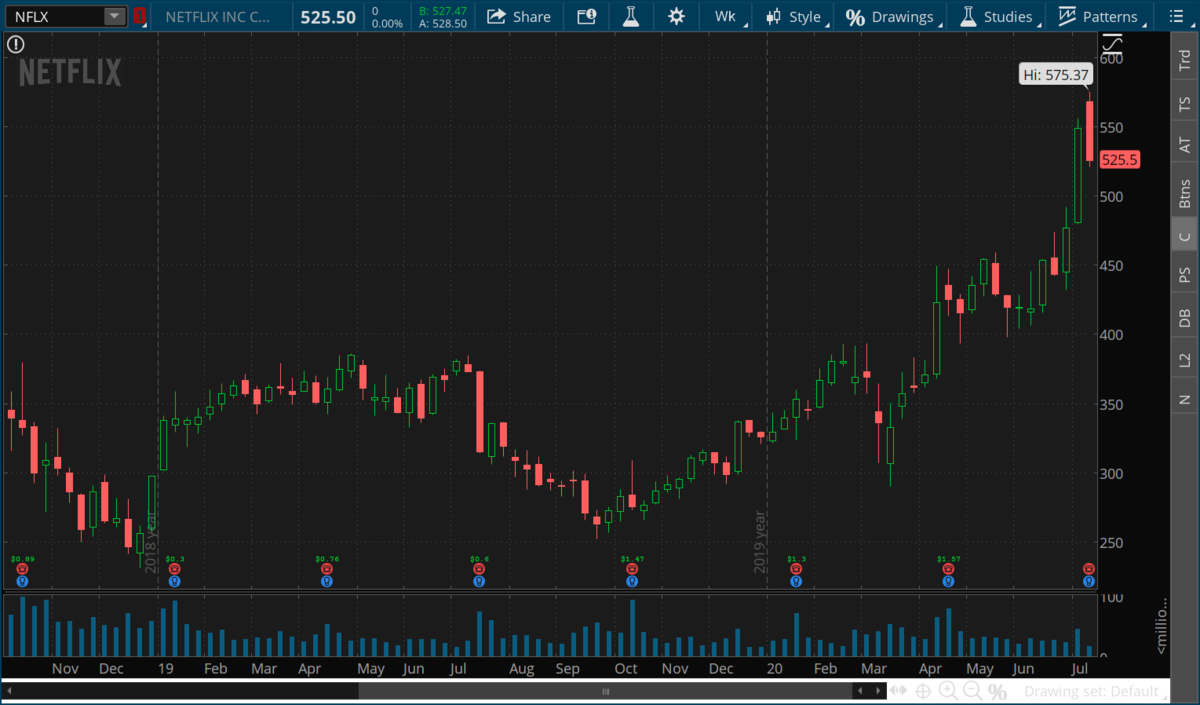Click the earnings icon labeled $0.76
The height and width of the screenshot is (705, 1200).
326,569
